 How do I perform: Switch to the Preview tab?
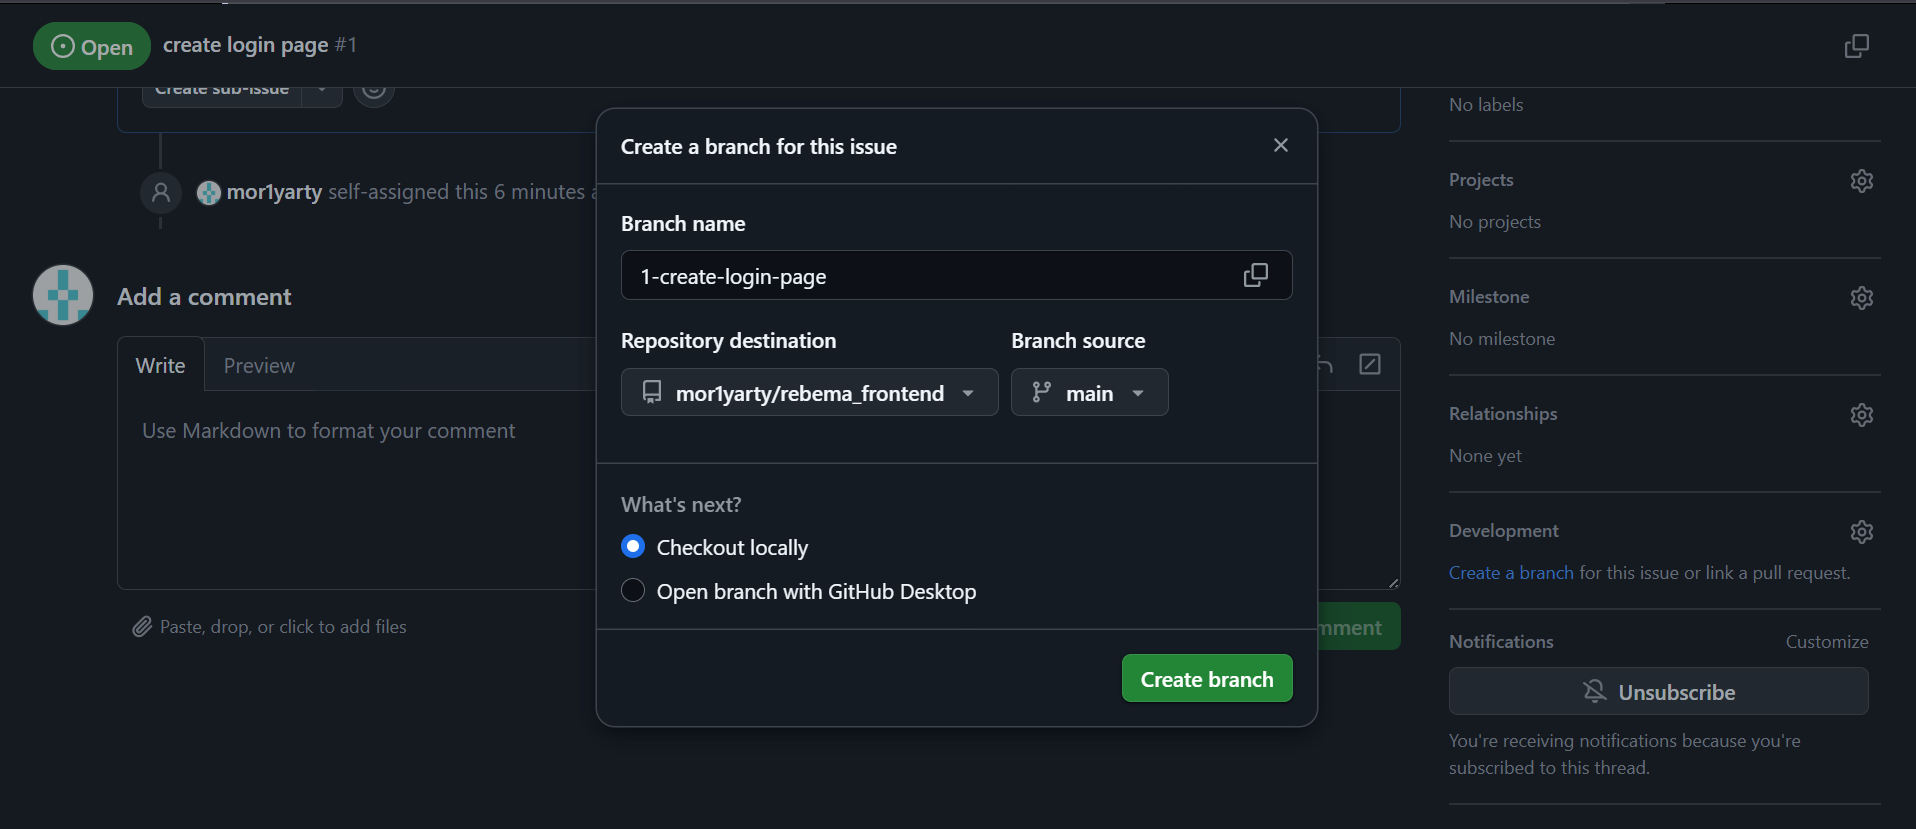(259, 366)
